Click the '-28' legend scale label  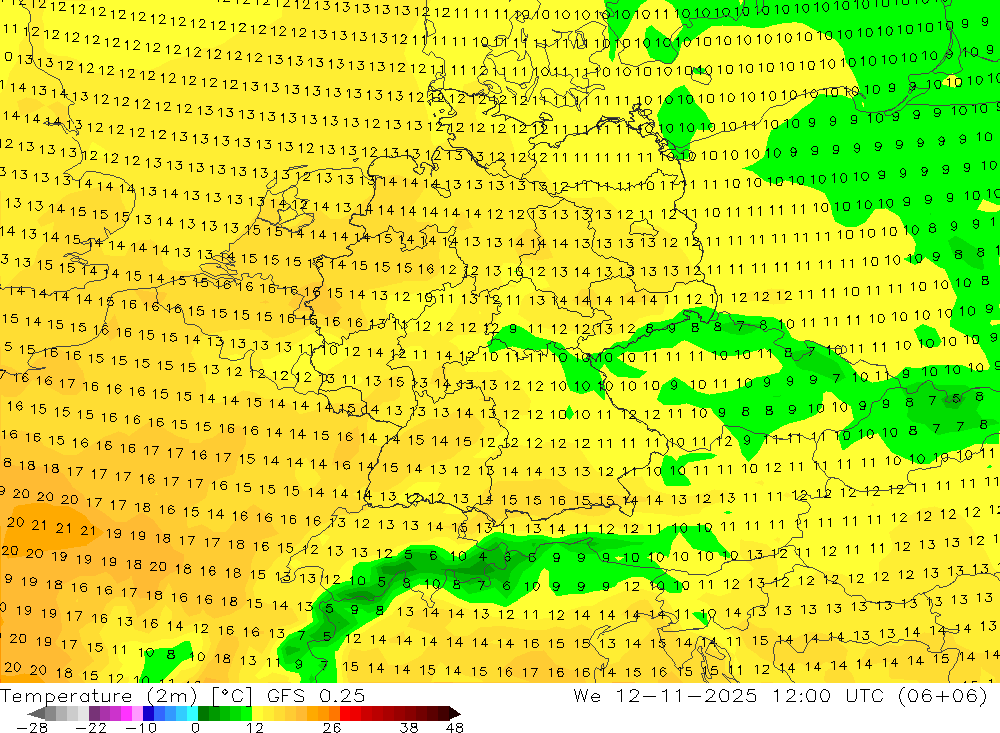[x=32, y=728]
